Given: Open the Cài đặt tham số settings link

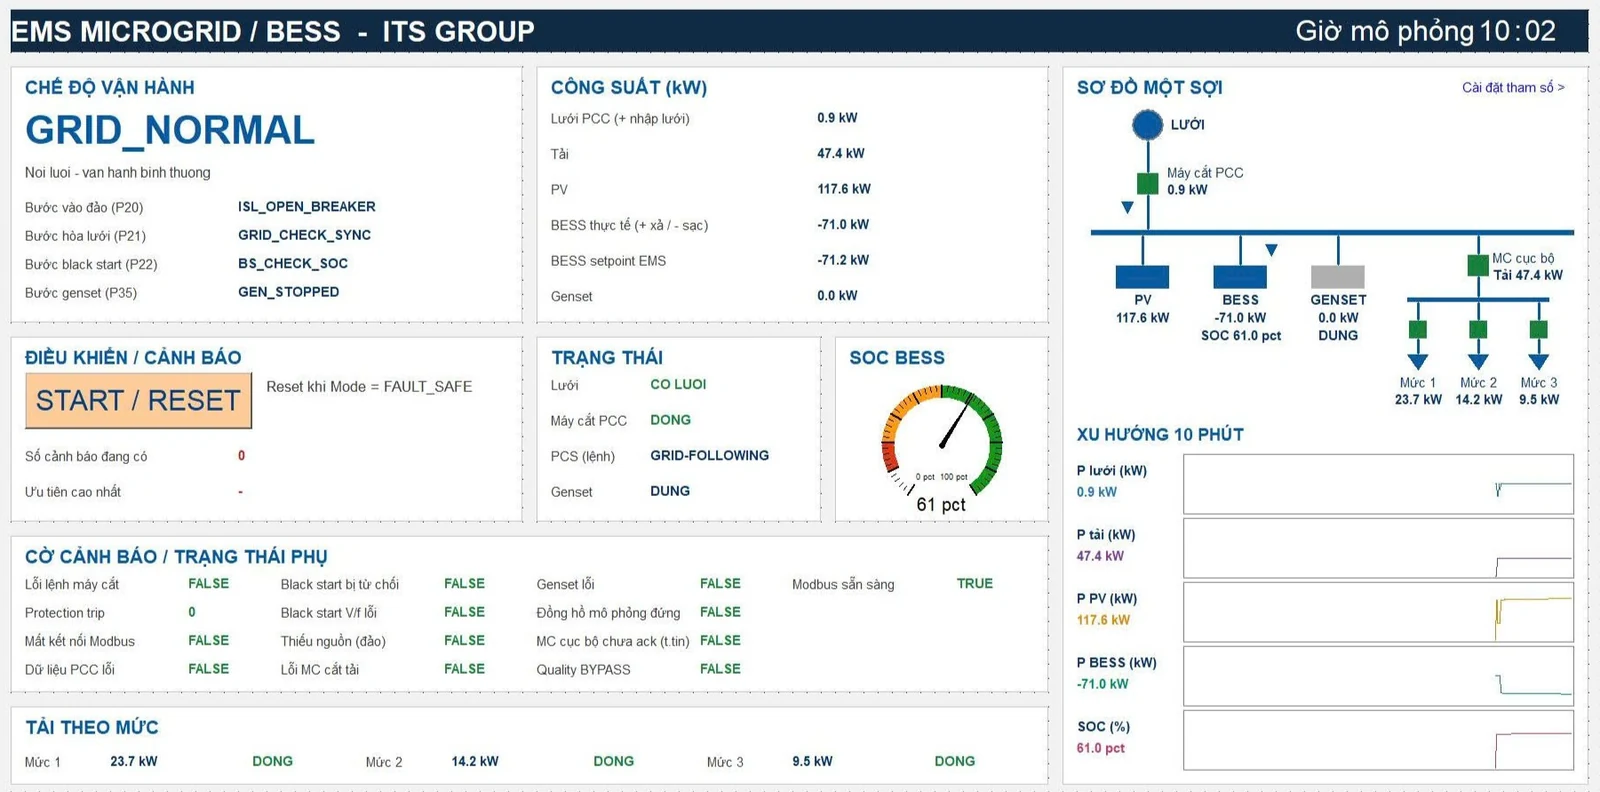Looking at the screenshot, I should pos(1513,88).
